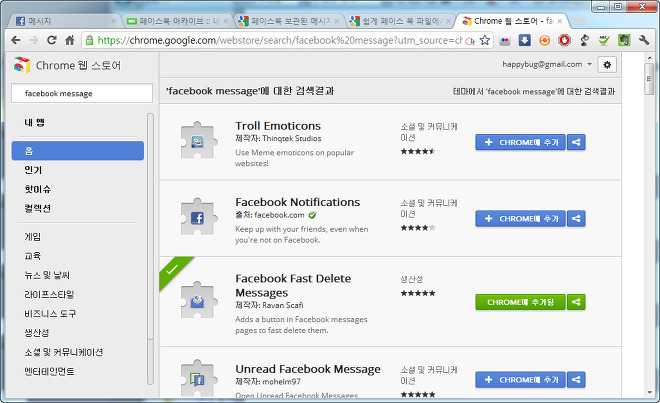Open 생산성 category in sidebar
660x403 pixels.
(x=37, y=333)
